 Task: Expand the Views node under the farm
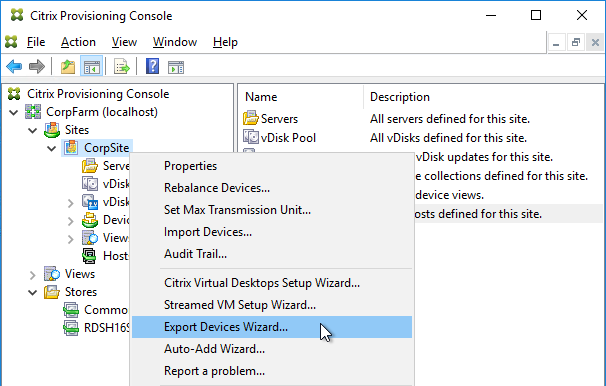pyautogui.click(x=32, y=275)
